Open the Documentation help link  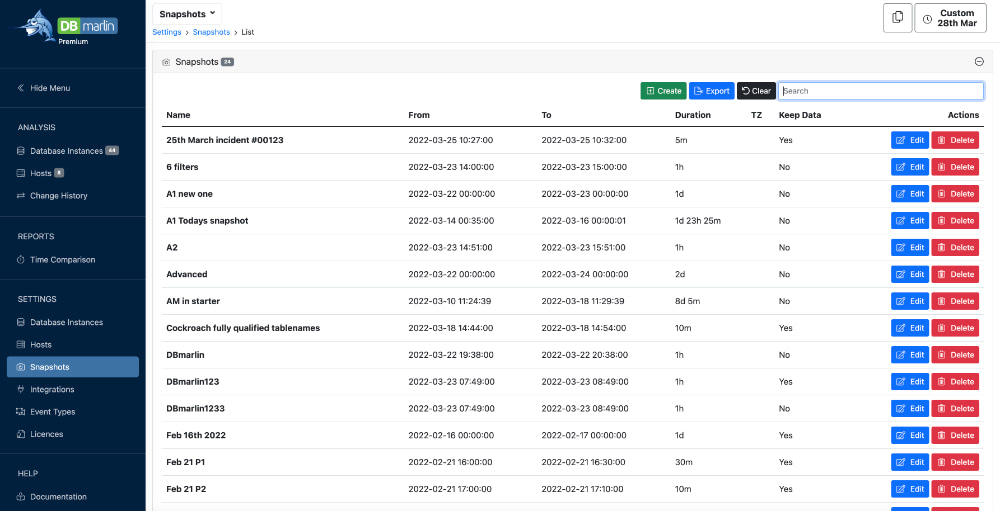(58, 497)
